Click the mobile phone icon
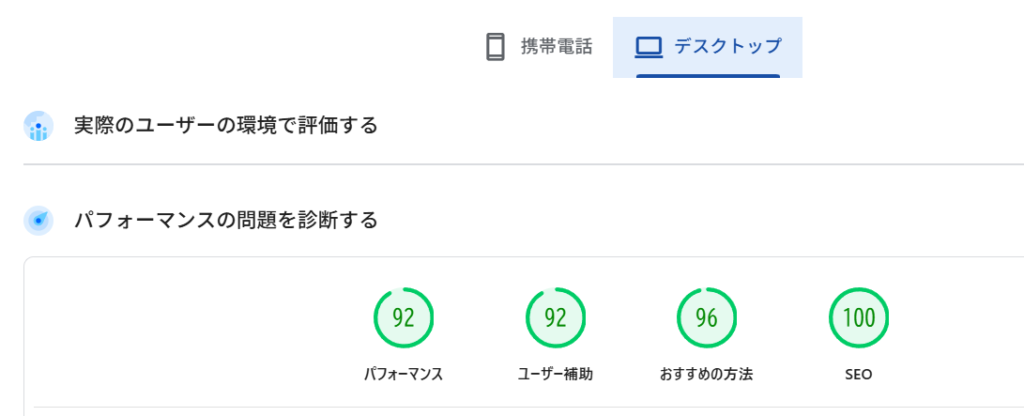Screen dimensions: 1024x416 (x=495, y=47)
